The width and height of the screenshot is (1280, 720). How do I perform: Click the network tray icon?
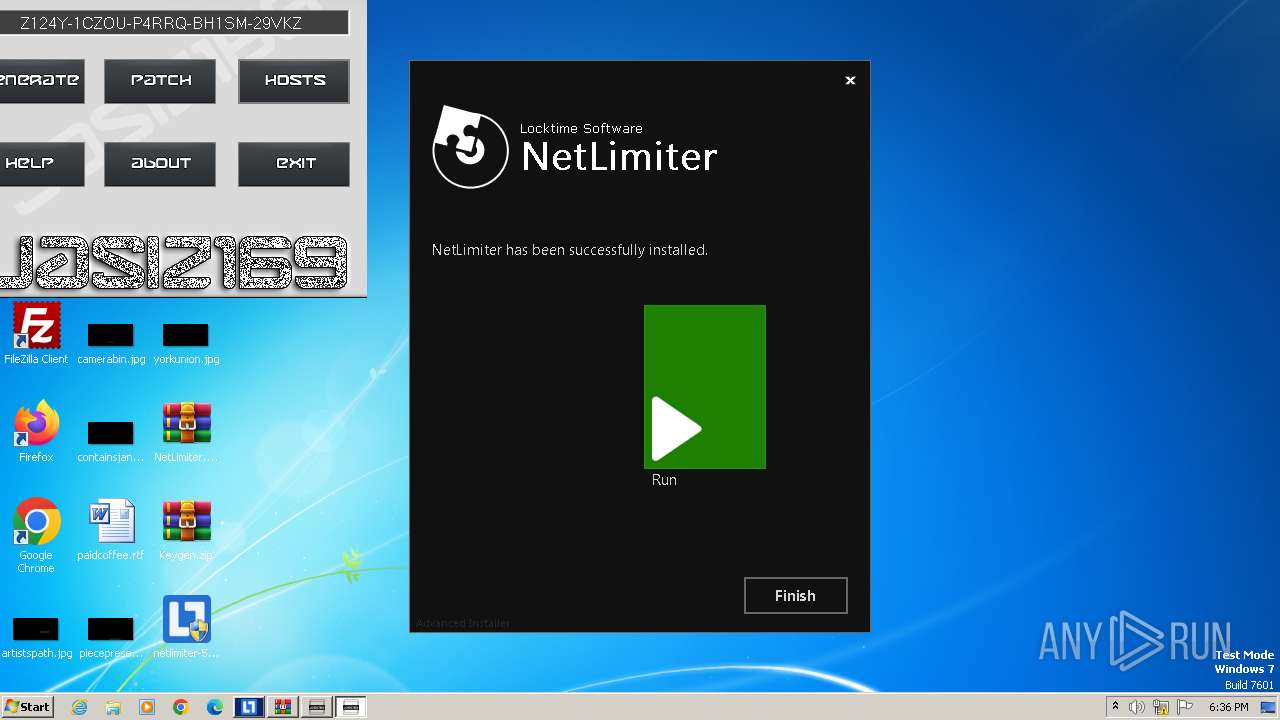(x=1161, y=707)
